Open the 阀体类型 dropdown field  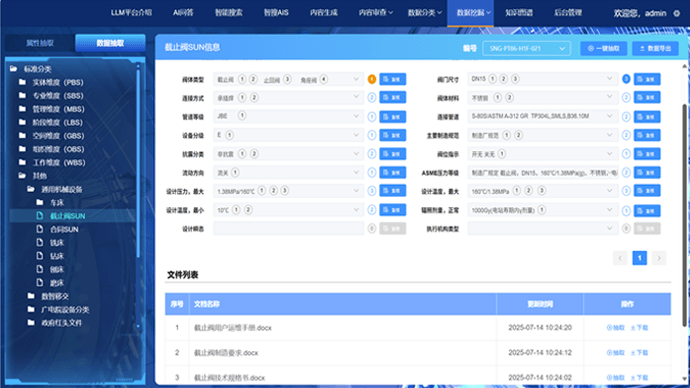289,79
